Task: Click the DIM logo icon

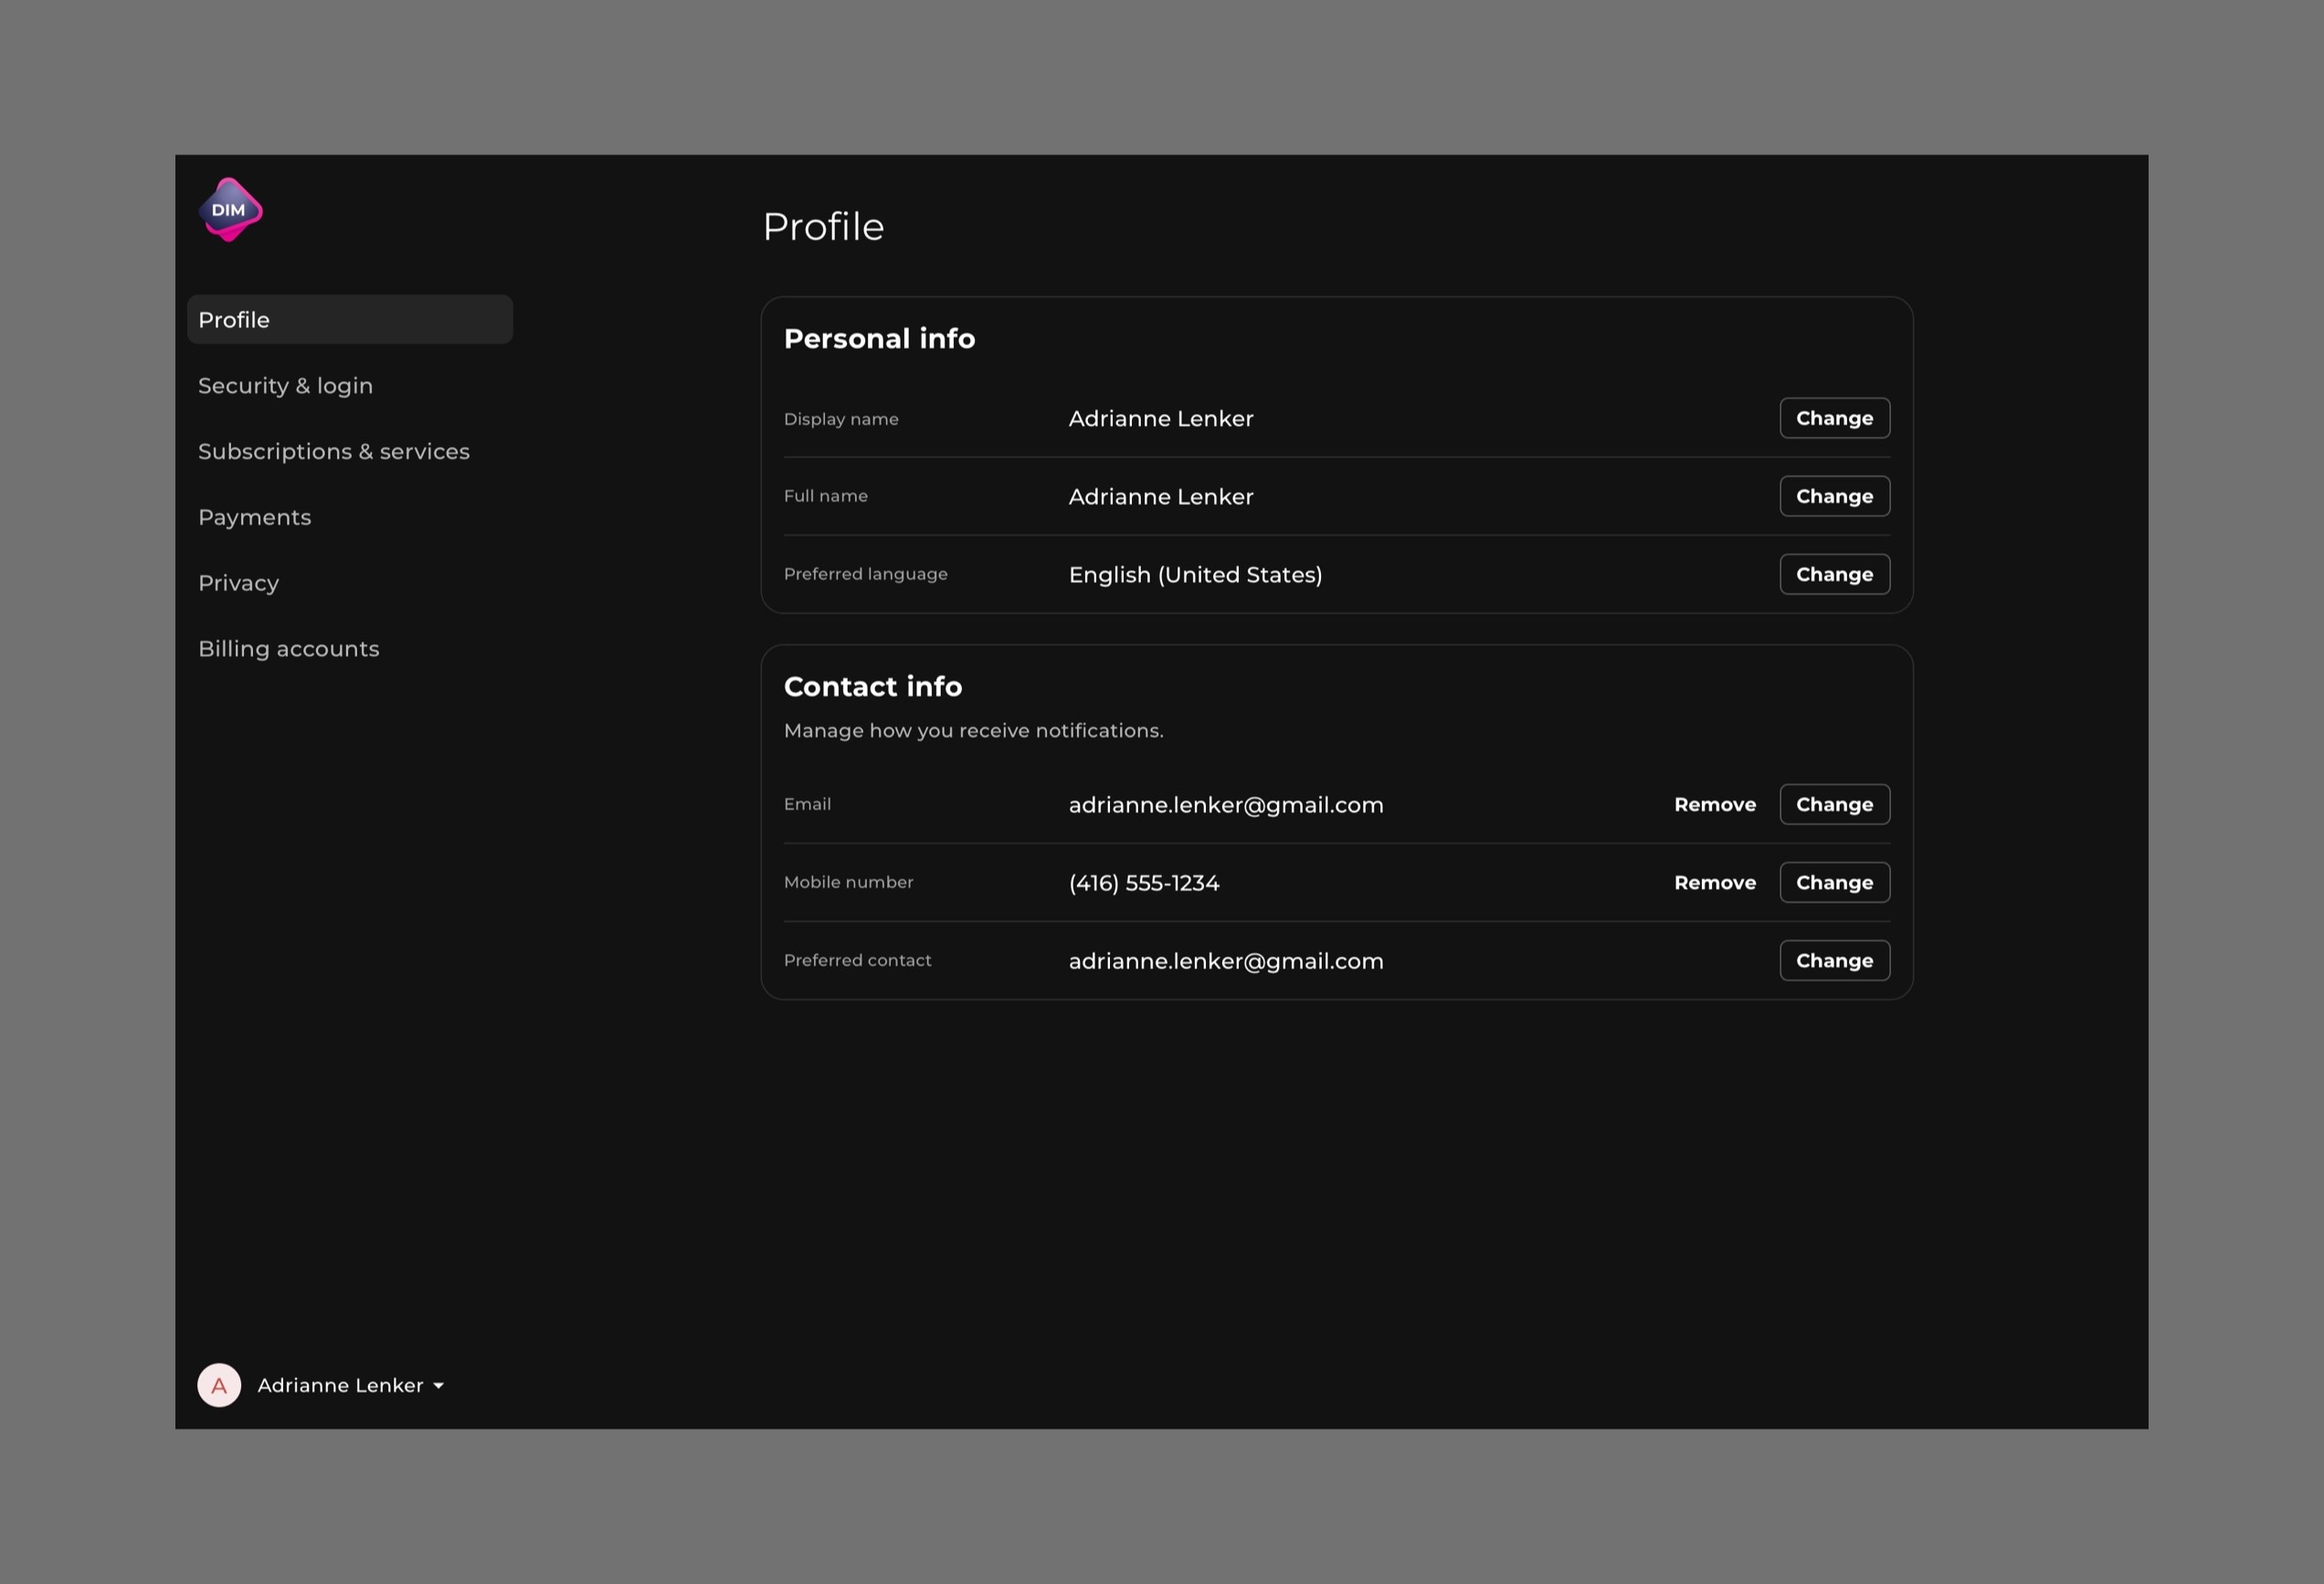Action: tap(230, 210)
